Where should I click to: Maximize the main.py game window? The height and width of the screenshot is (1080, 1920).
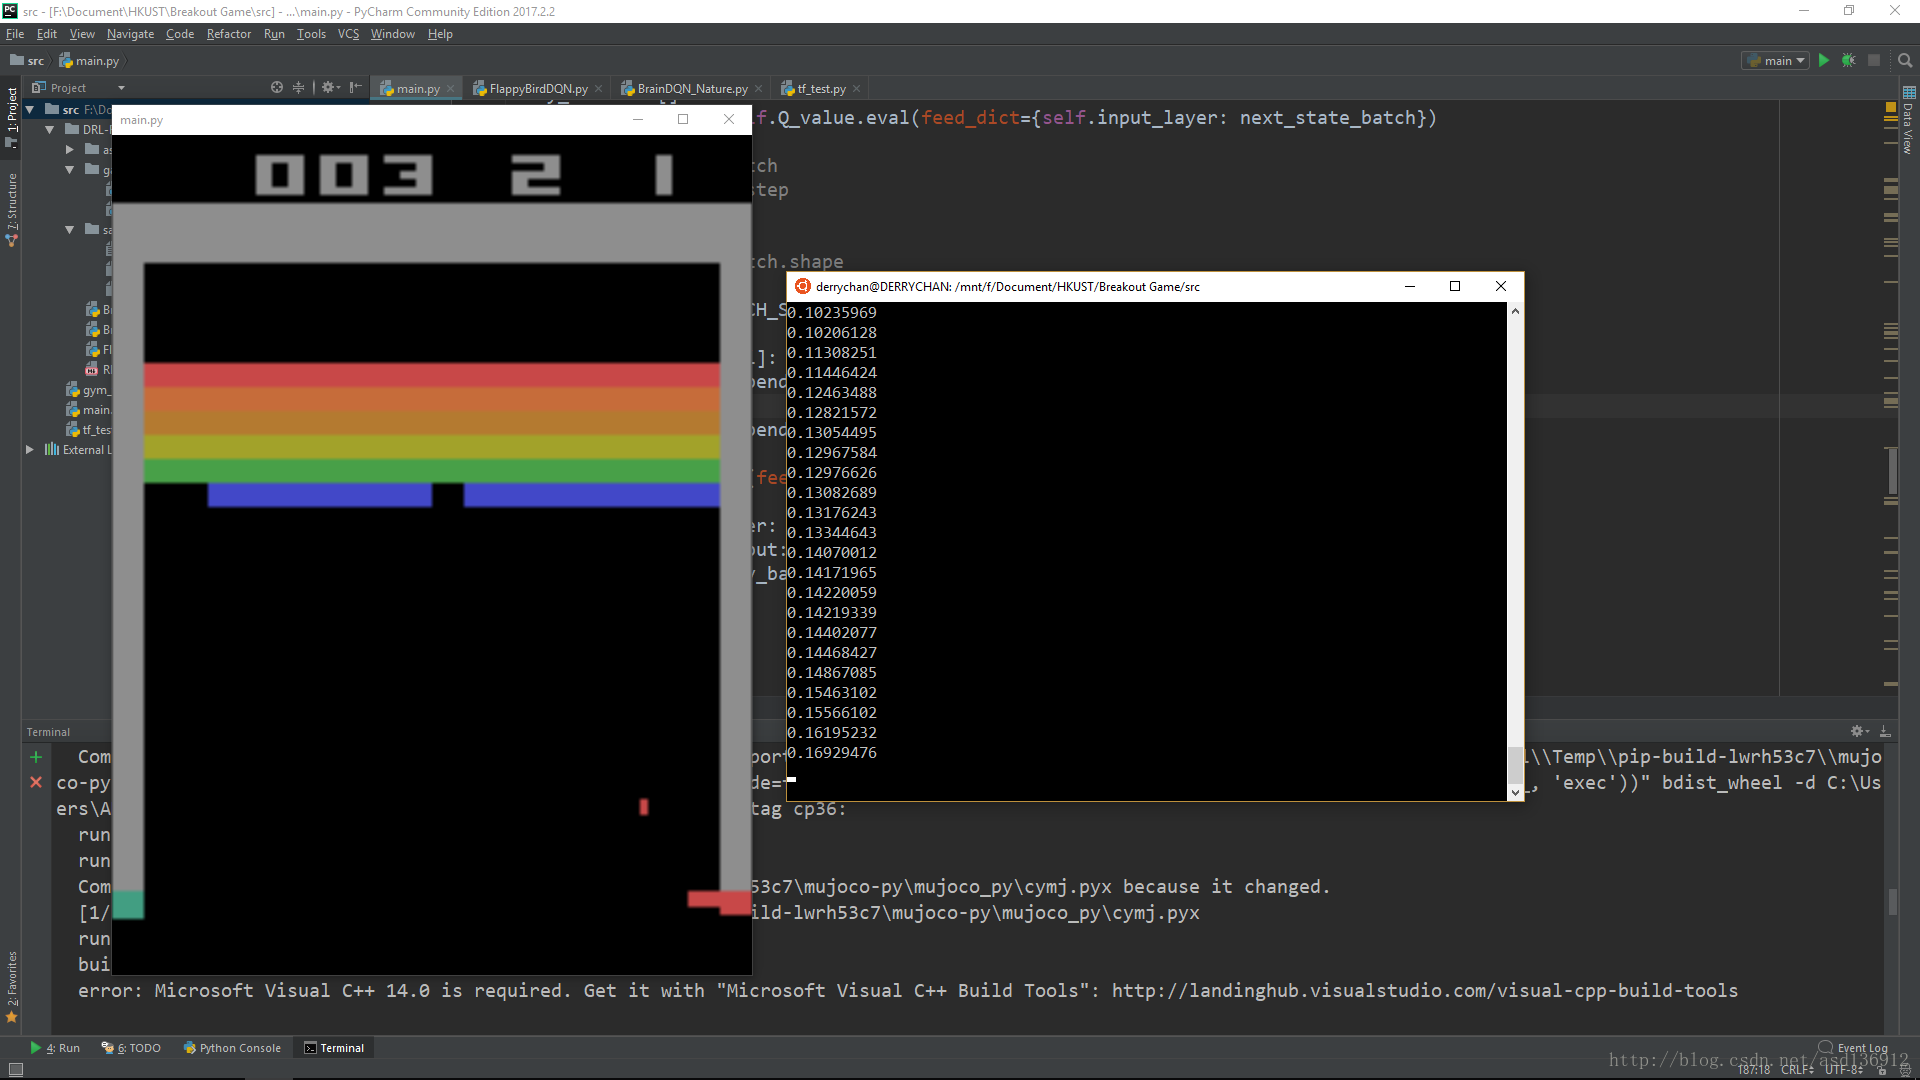click(683, 120)
